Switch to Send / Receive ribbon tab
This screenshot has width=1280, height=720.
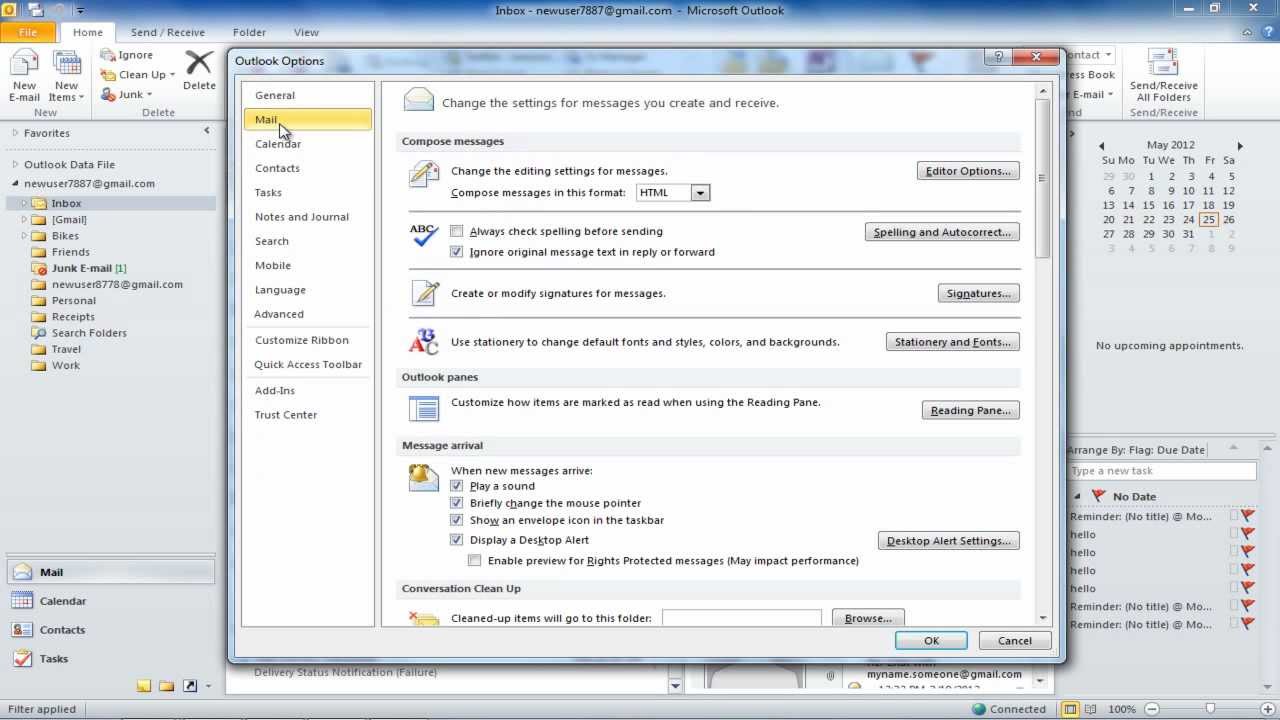click(167, 32)
